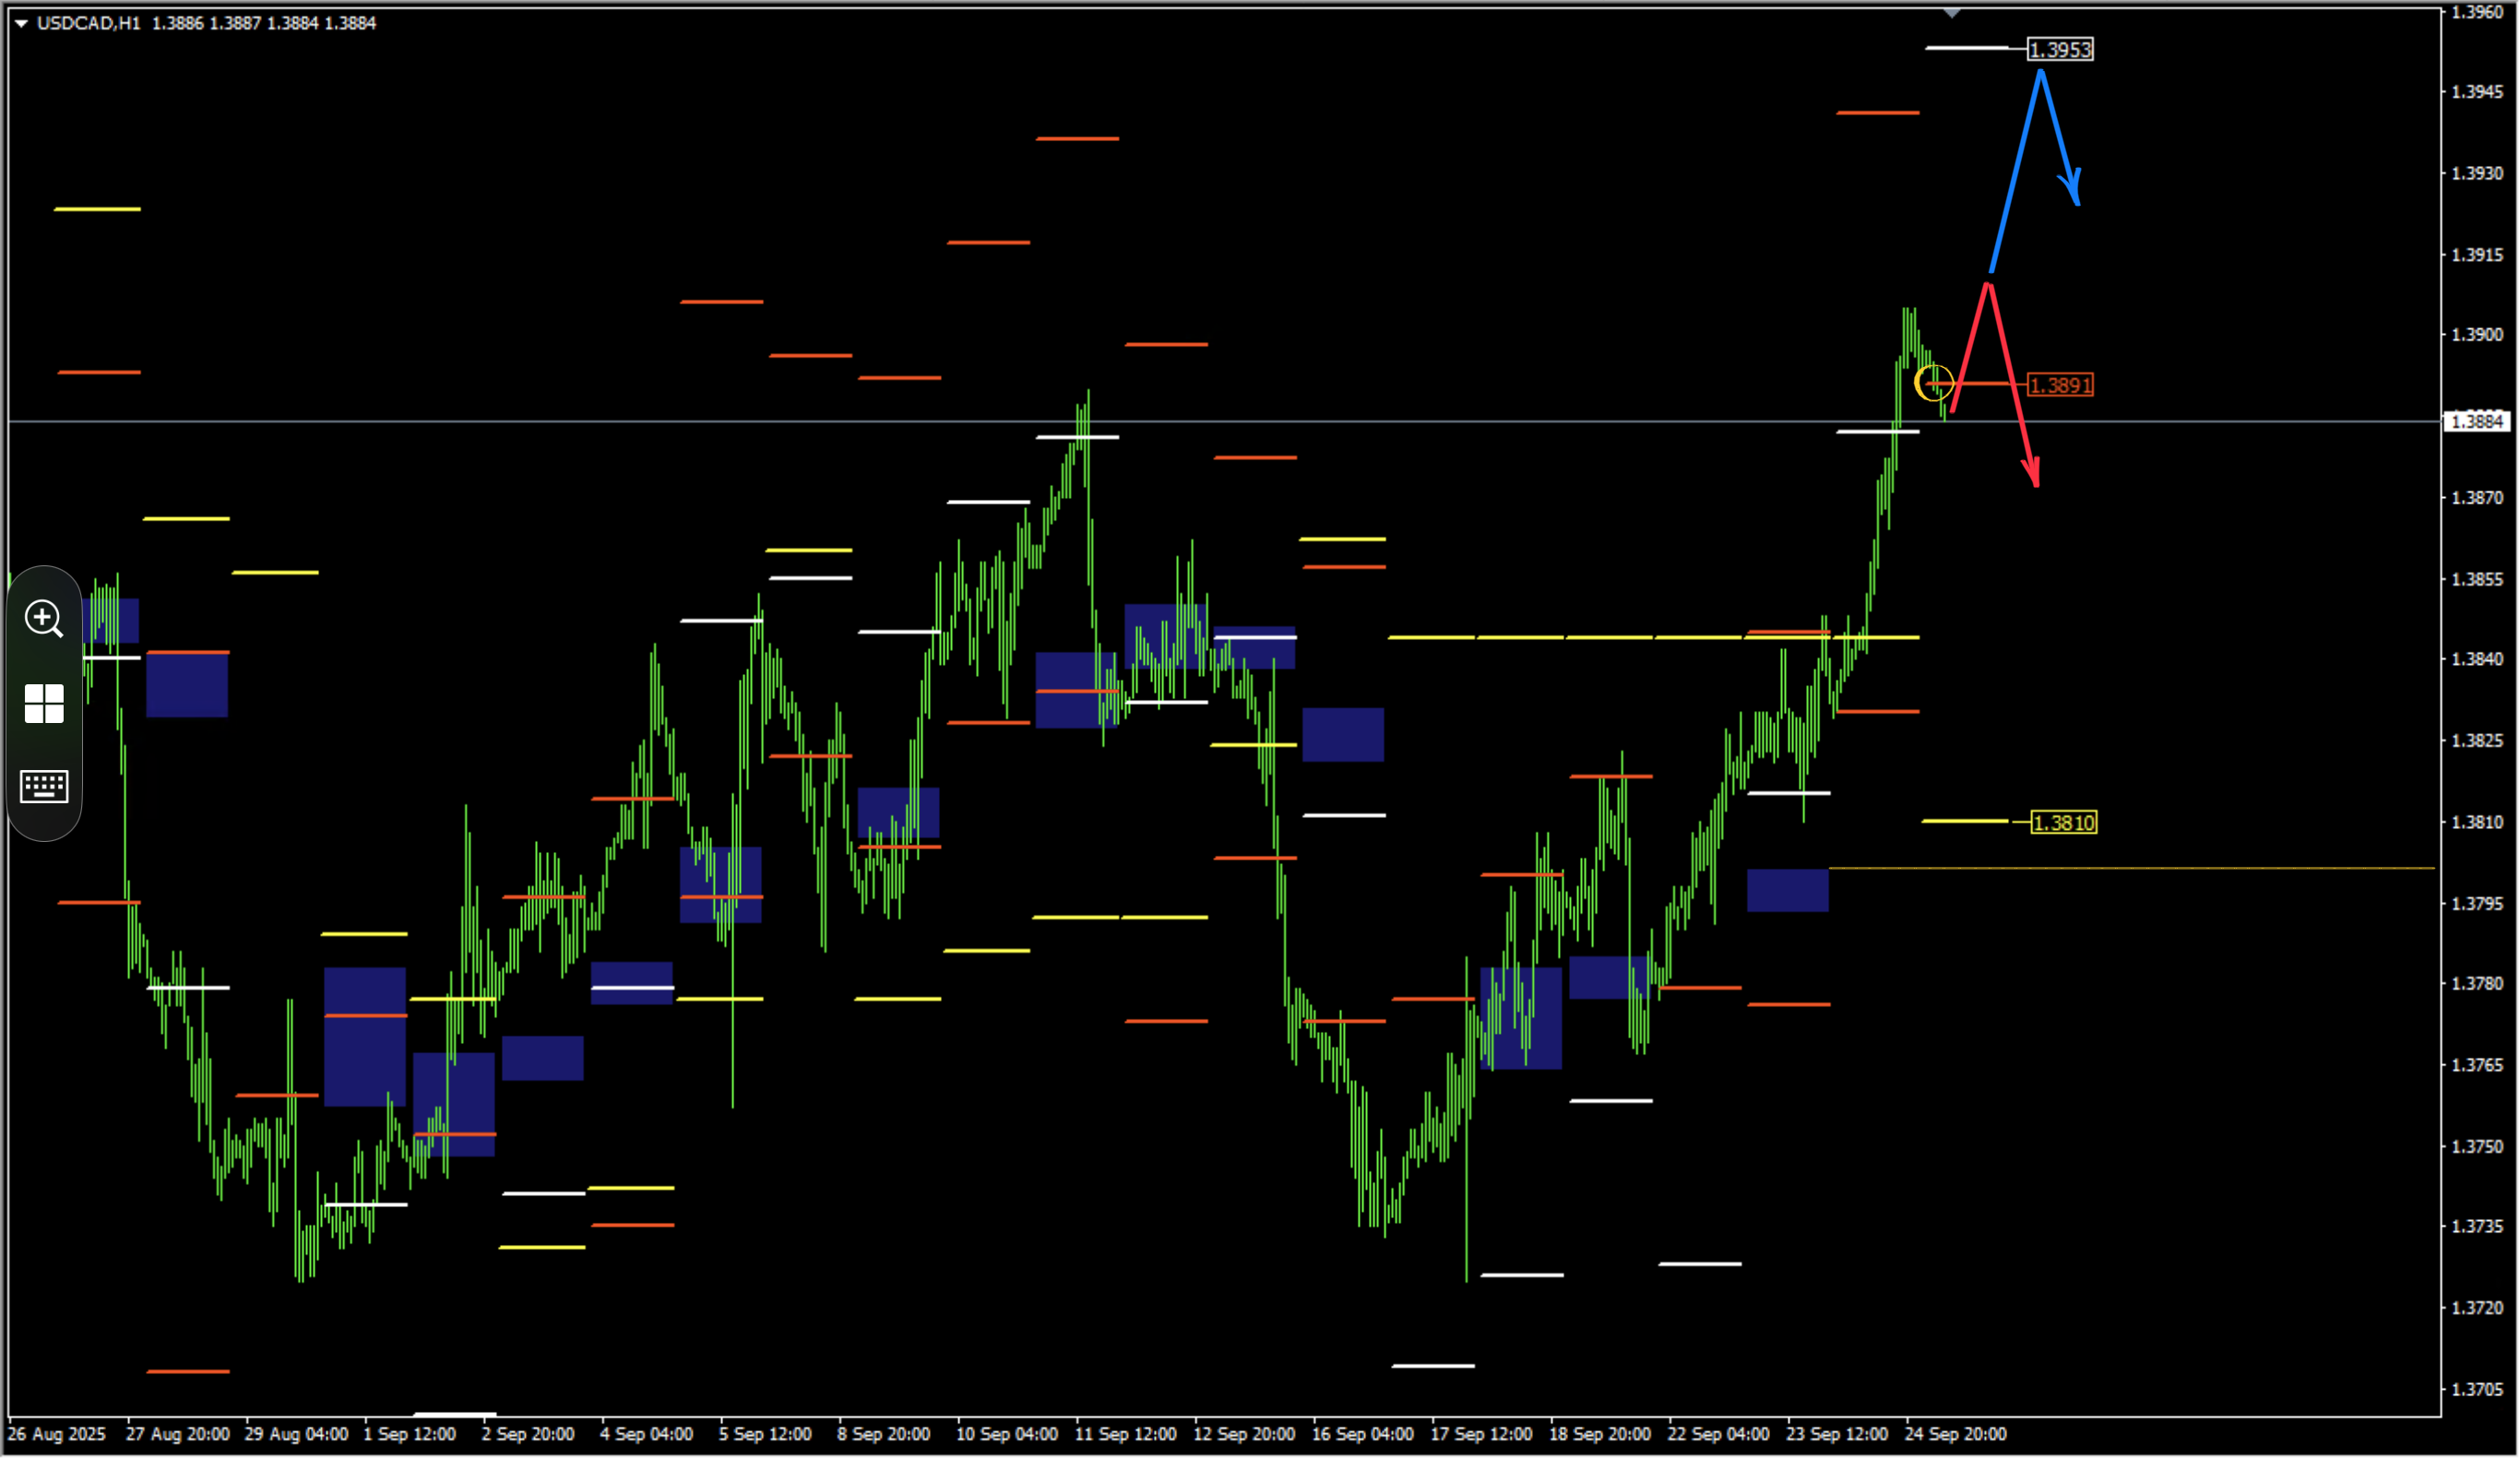Click the 10 Sep 04:00 time label
This screenshot has width=2520, height=1458.
[x=1008, y=1435]
